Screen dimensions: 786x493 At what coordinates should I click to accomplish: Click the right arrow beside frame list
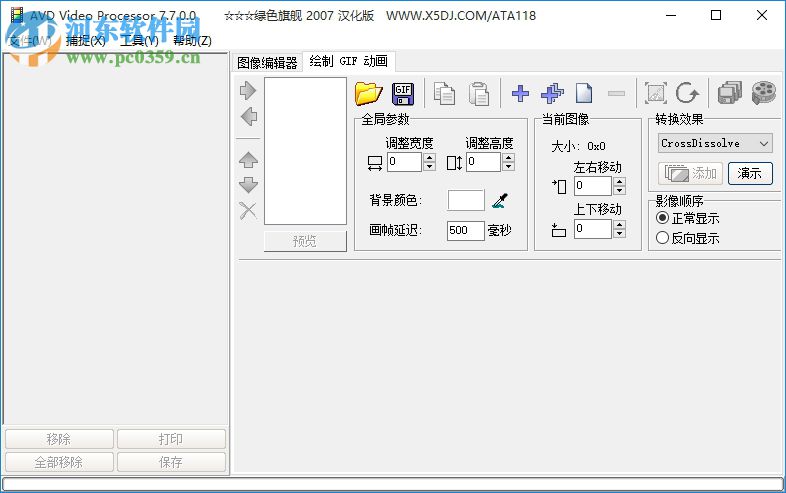[248, 91]
